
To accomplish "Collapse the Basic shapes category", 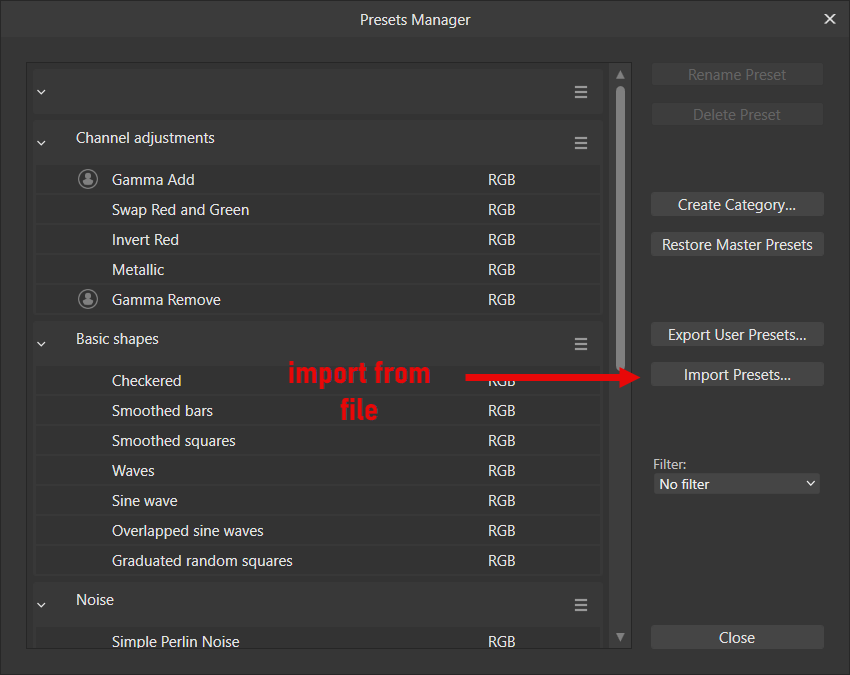I will tap(41, 344).
